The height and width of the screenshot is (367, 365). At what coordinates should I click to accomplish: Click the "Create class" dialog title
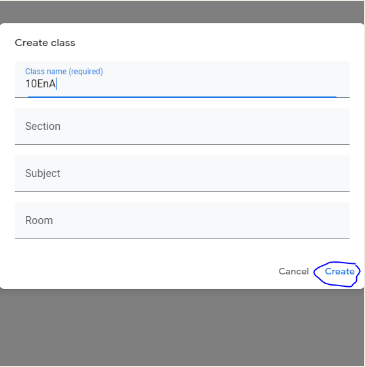pyautogui.click(x=45, y=43)
